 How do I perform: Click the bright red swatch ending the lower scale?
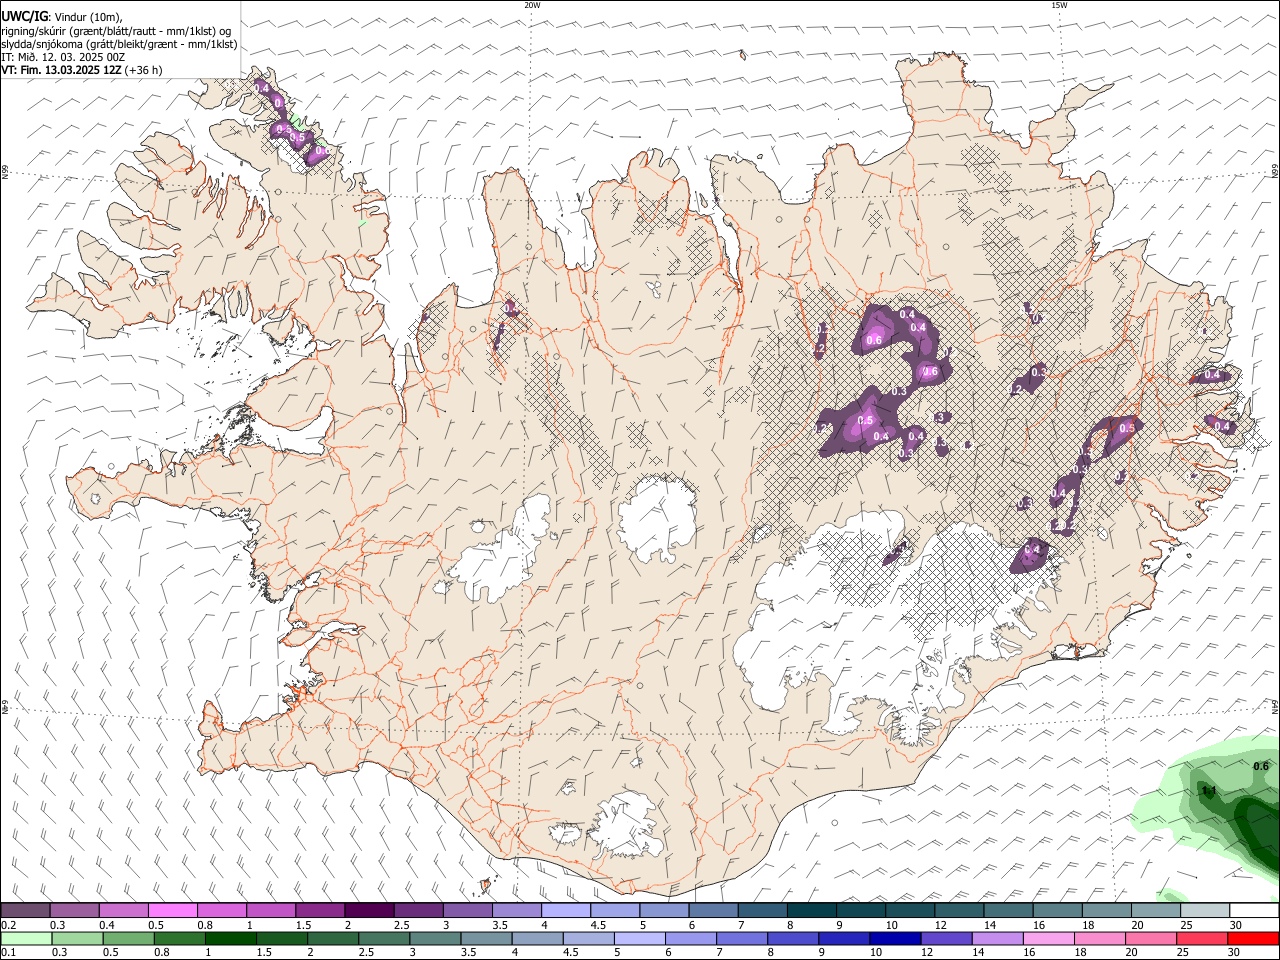1253,938
